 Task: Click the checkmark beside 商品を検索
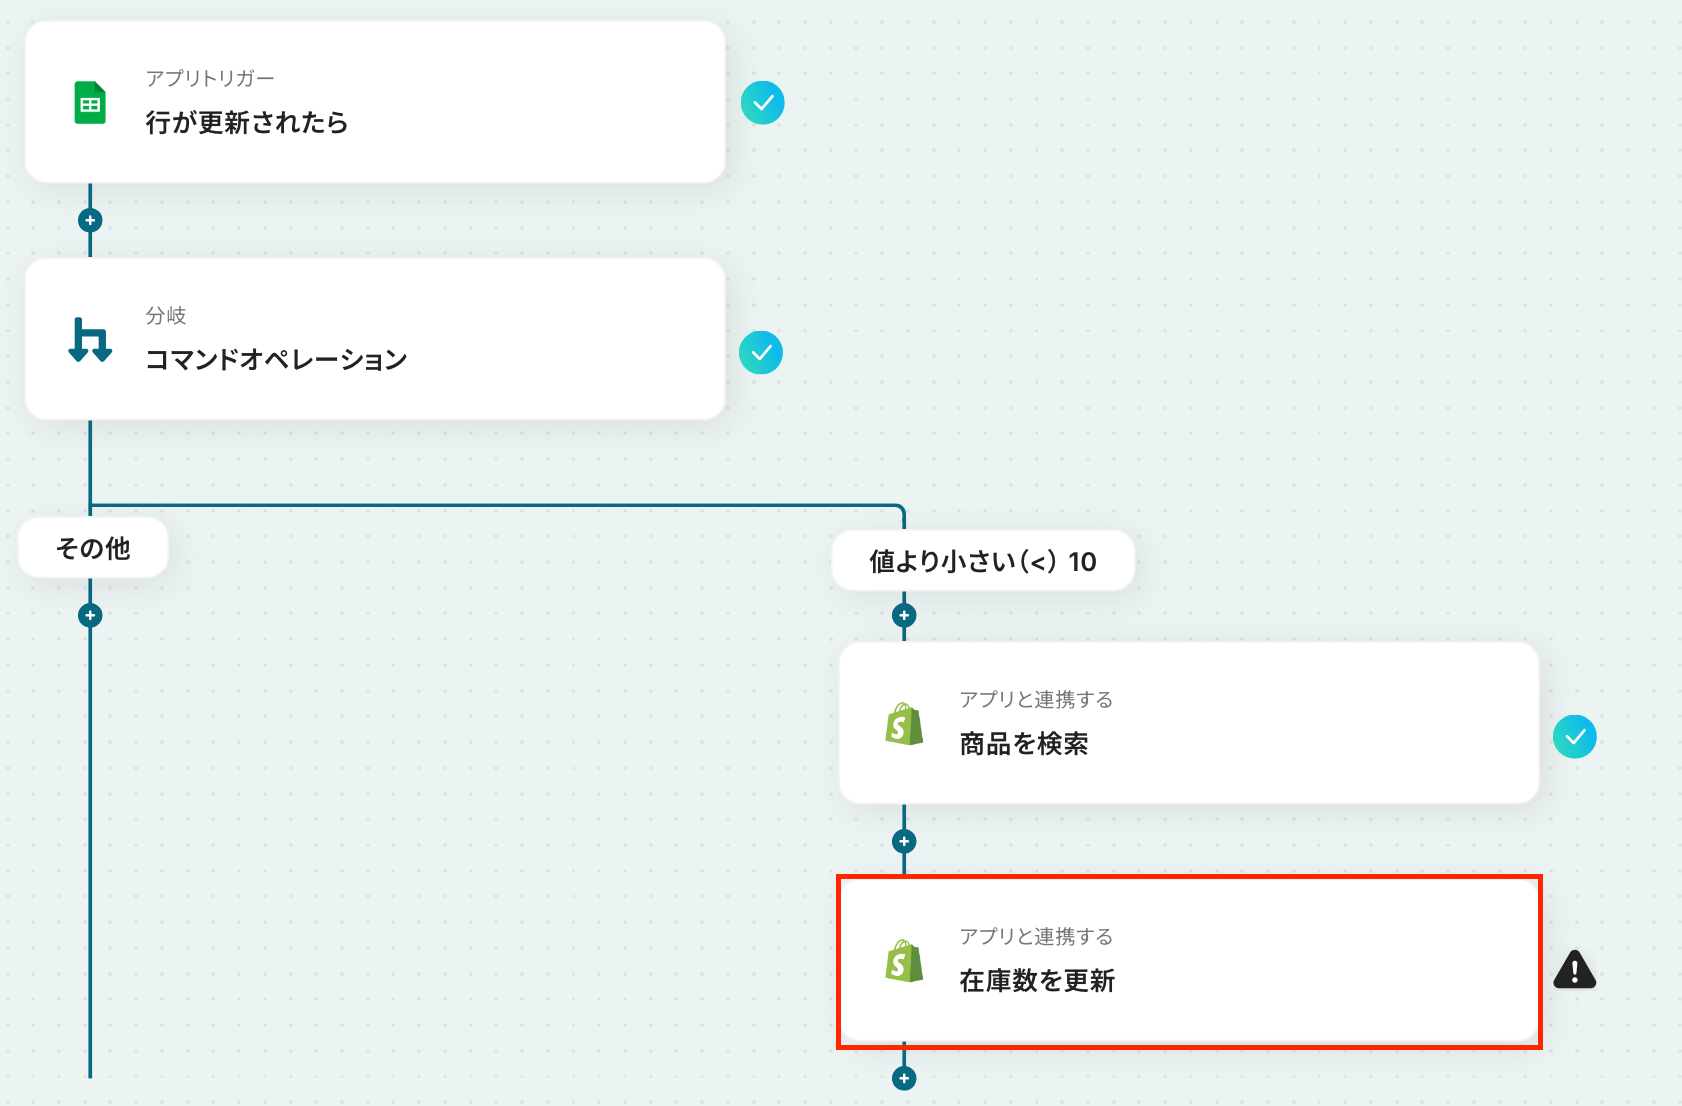(x=1574, y=737)
